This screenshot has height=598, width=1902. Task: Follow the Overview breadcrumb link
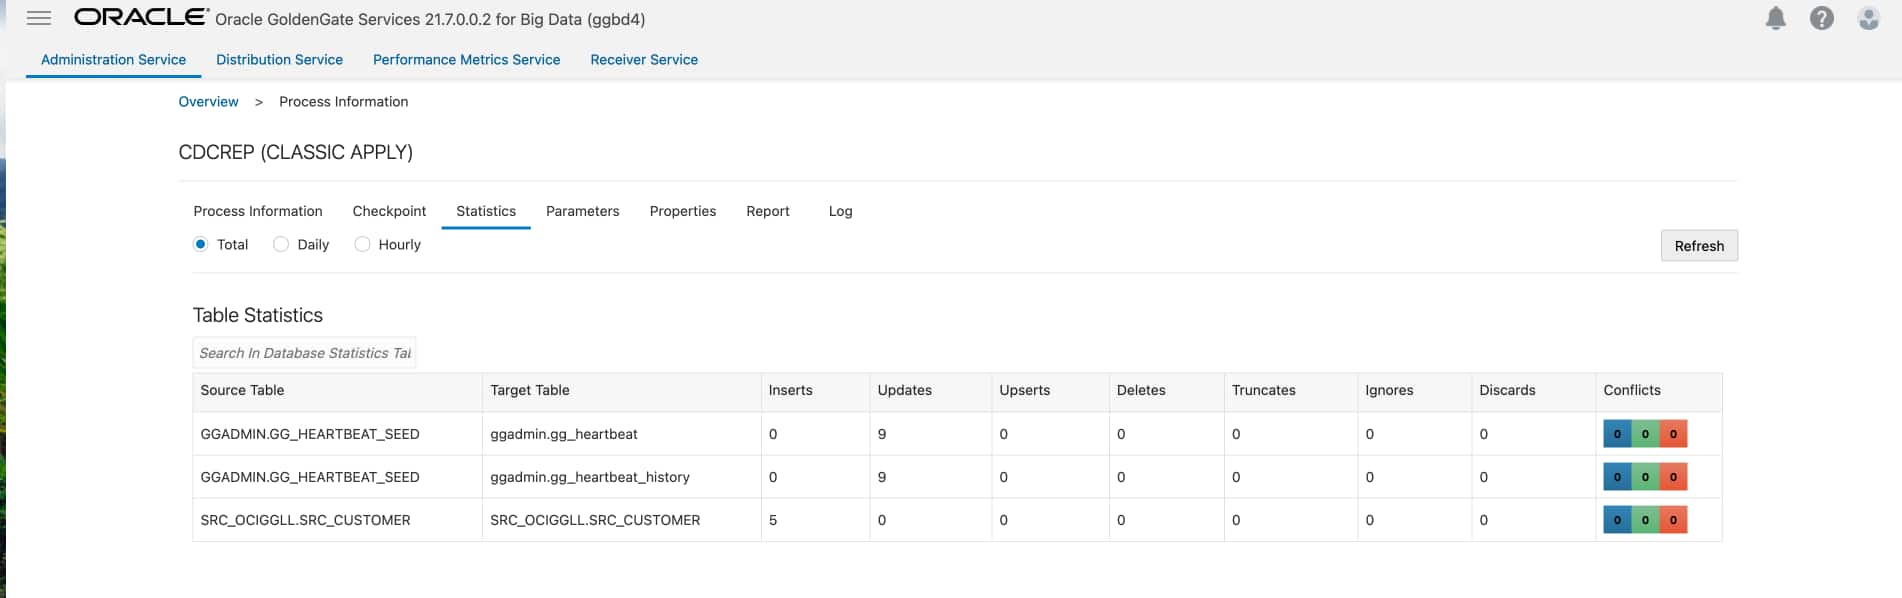click(x=208, y=102)
